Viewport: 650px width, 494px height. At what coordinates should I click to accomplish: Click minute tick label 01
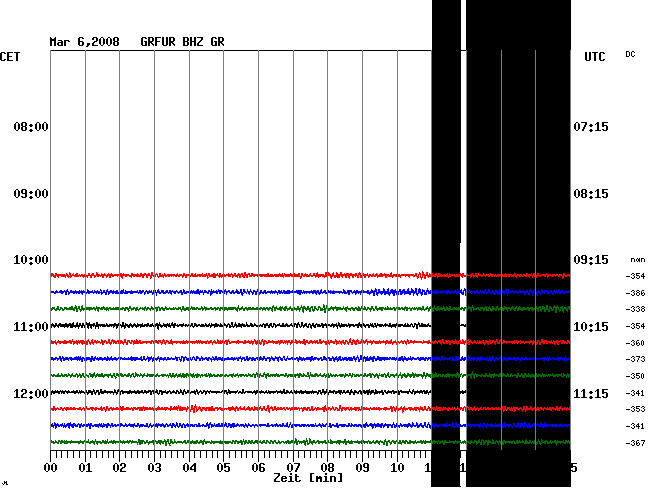85,468
